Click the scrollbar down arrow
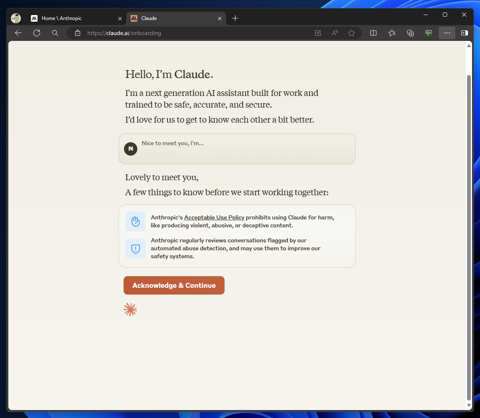The image size is (480, 418). coord(469,405)
